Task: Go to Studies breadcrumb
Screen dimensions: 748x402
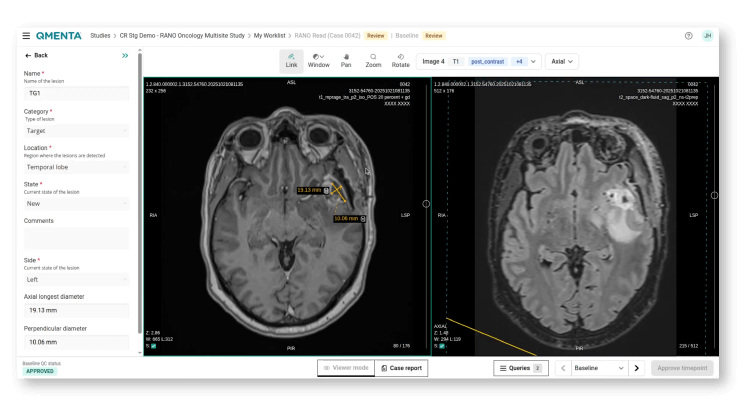Action: [101, 35]
